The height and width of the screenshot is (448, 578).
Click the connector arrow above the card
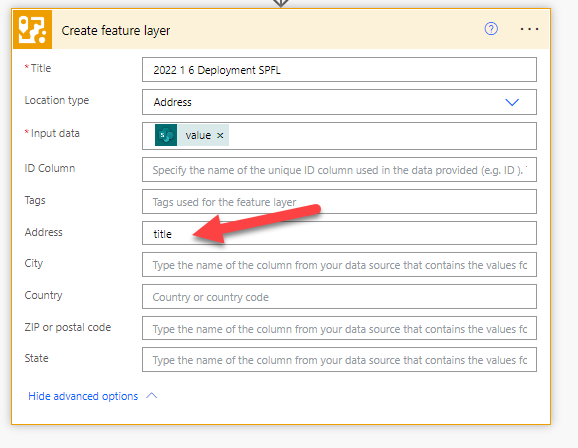click(281, 3)
